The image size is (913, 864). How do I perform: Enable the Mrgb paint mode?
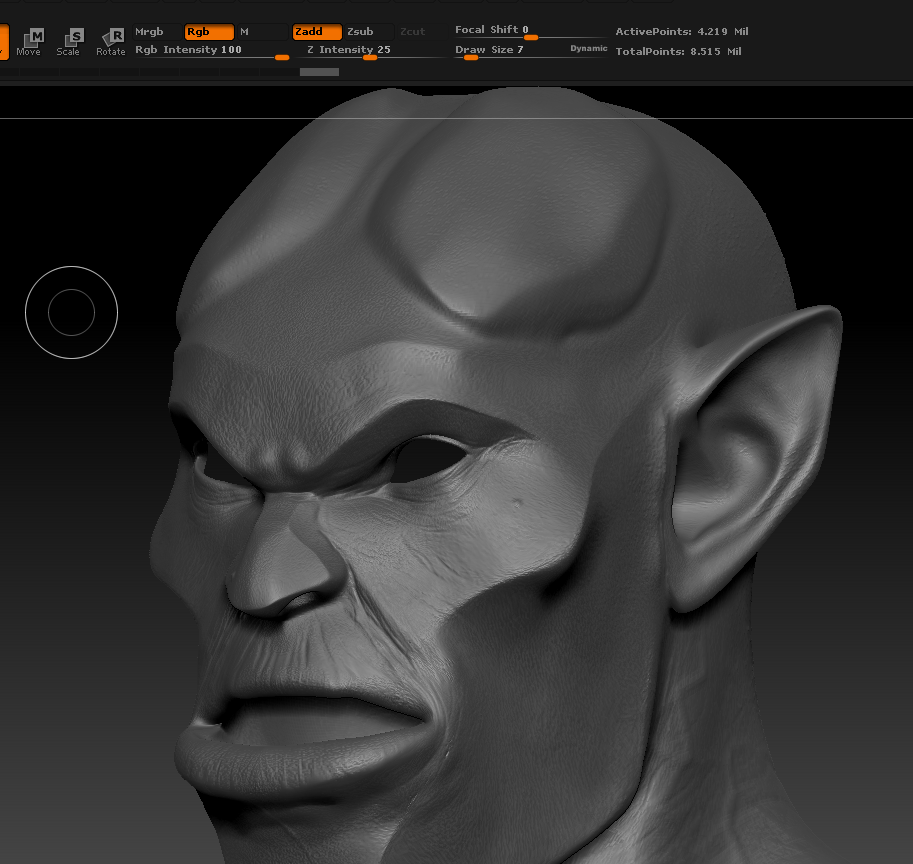click(157, 31)
